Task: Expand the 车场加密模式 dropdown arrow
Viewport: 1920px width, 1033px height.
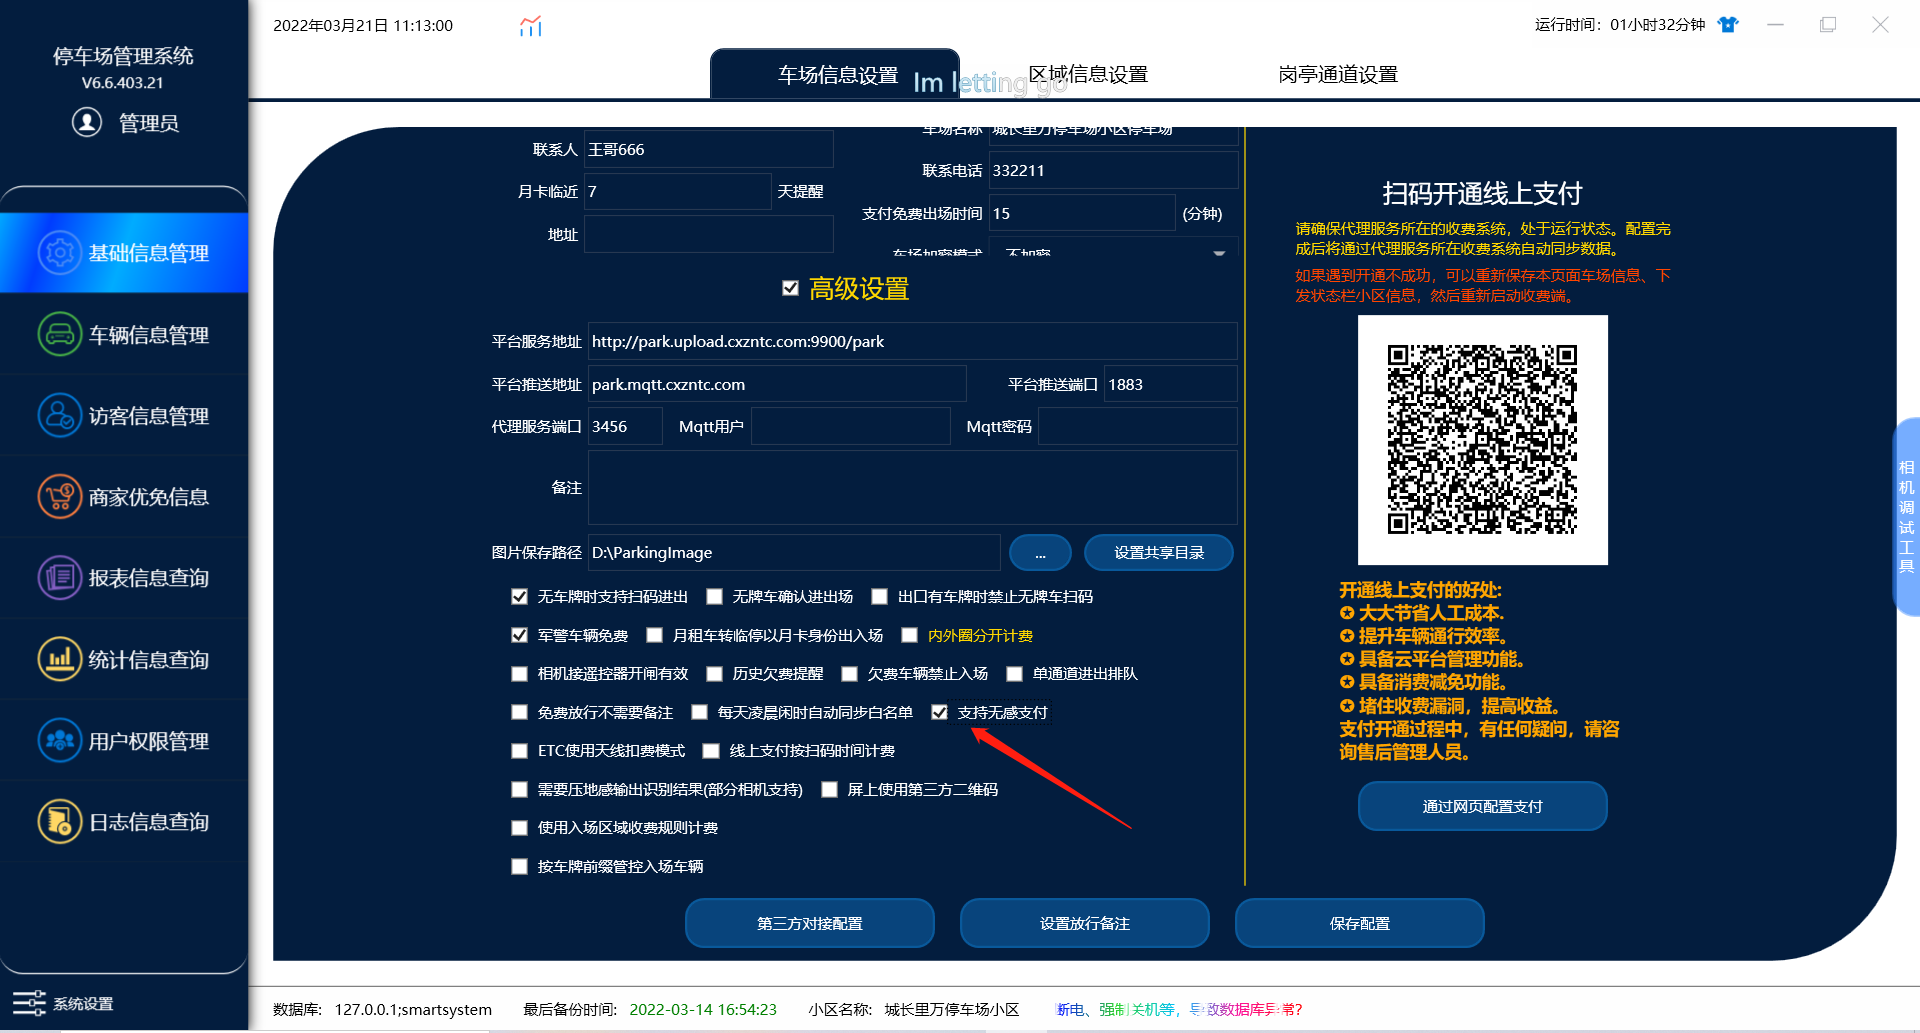Action: pos(1219,253)
